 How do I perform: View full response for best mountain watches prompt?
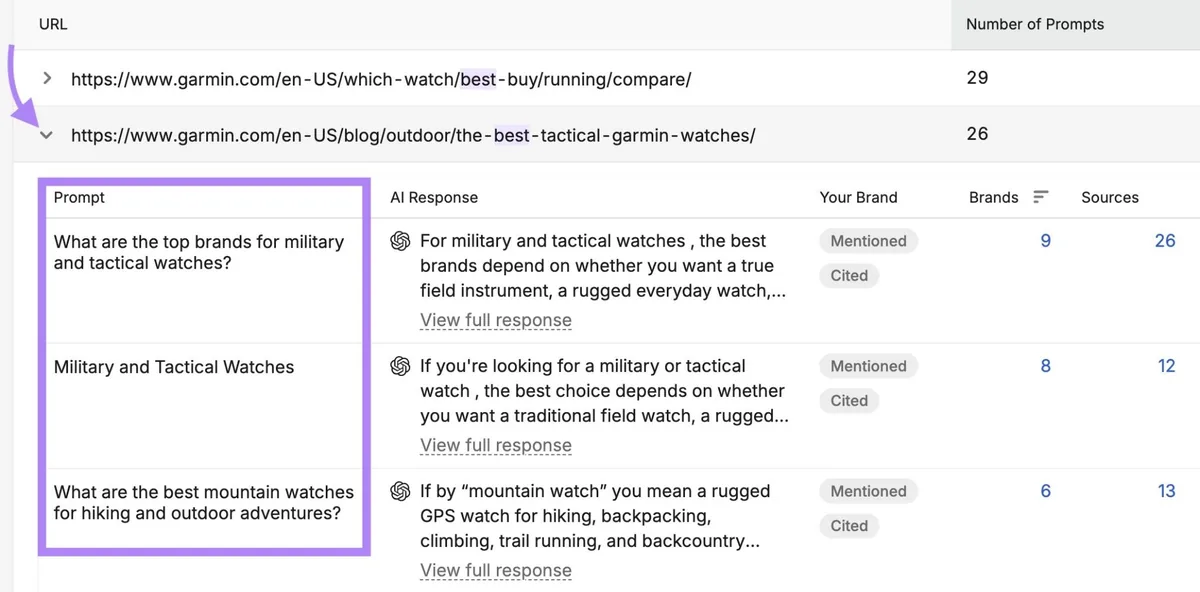[496, 570]
